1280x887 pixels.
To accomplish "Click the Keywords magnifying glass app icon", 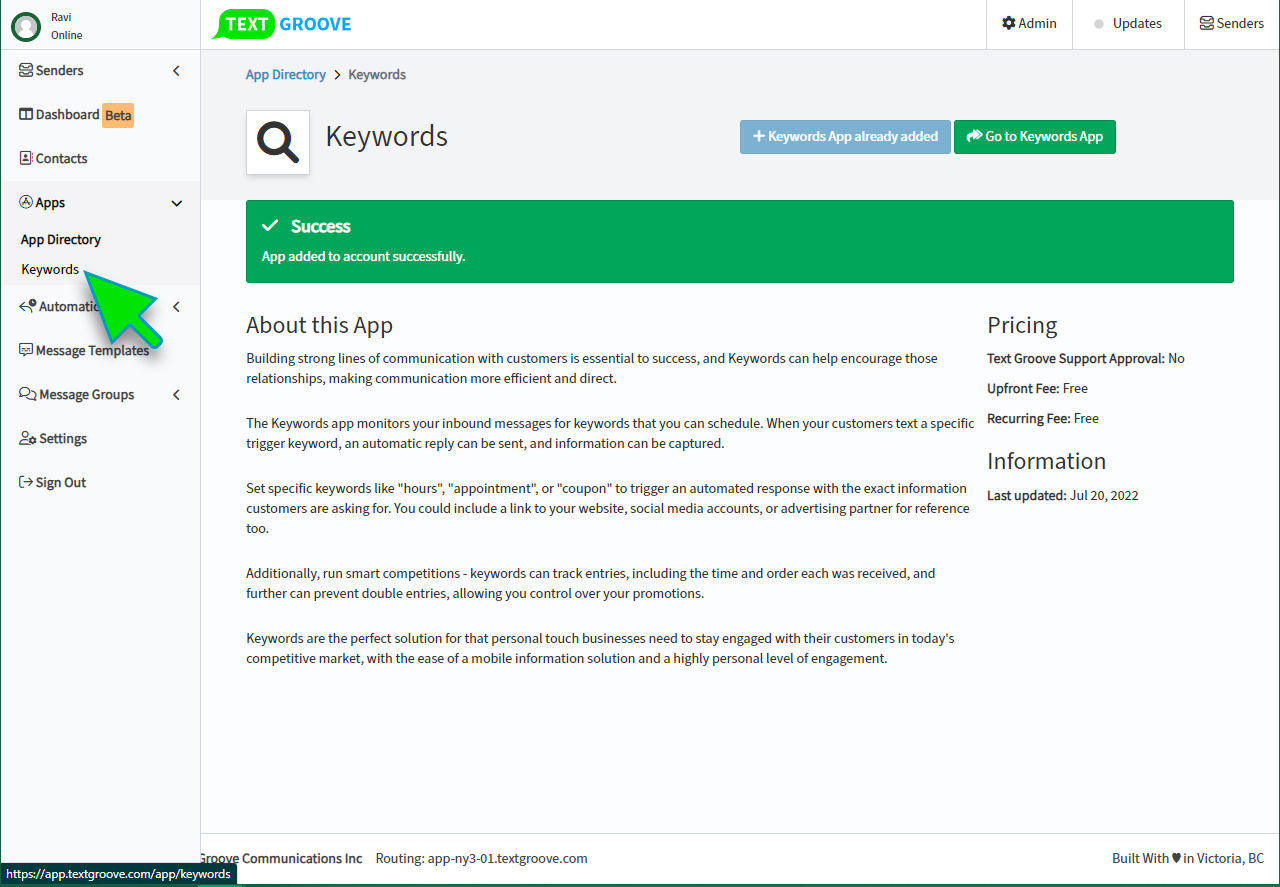I will point(278,142).
